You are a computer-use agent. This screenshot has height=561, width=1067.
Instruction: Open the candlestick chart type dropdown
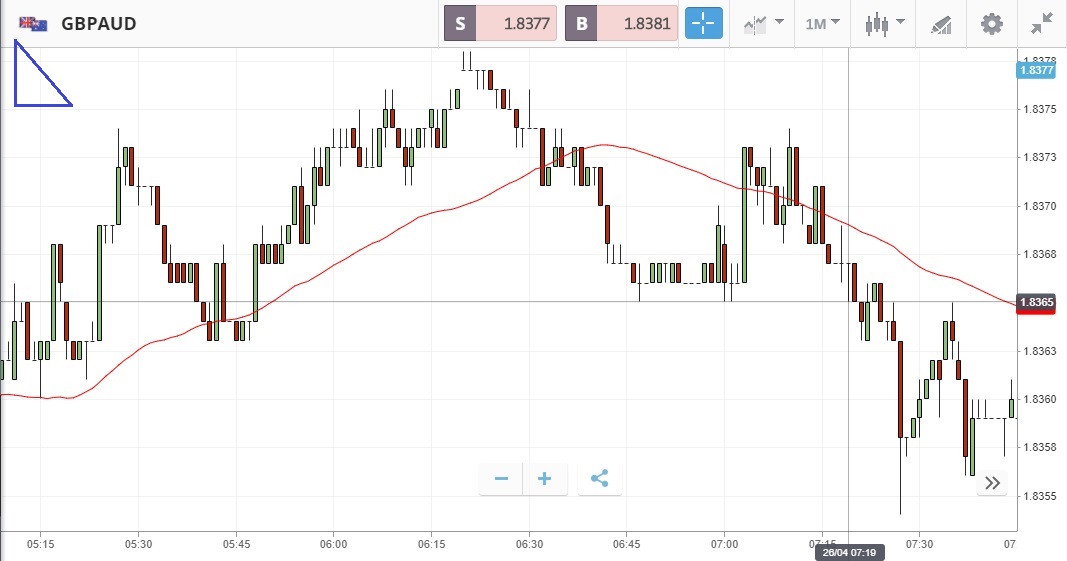885,23
